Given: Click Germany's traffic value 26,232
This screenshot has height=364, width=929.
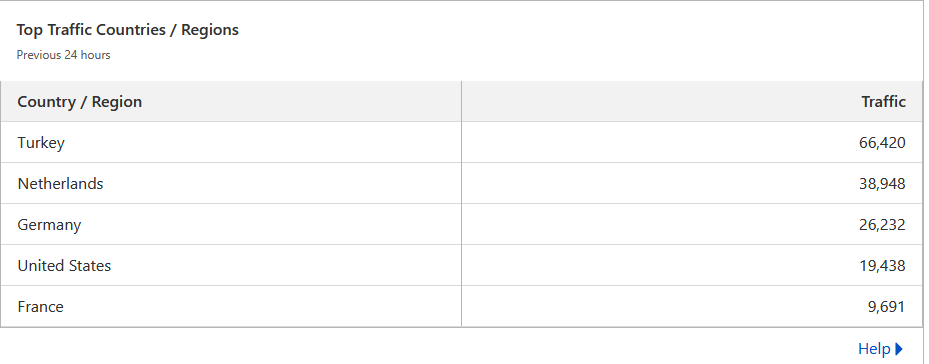Looking at the screenshot, I should [x=882, y=225].
